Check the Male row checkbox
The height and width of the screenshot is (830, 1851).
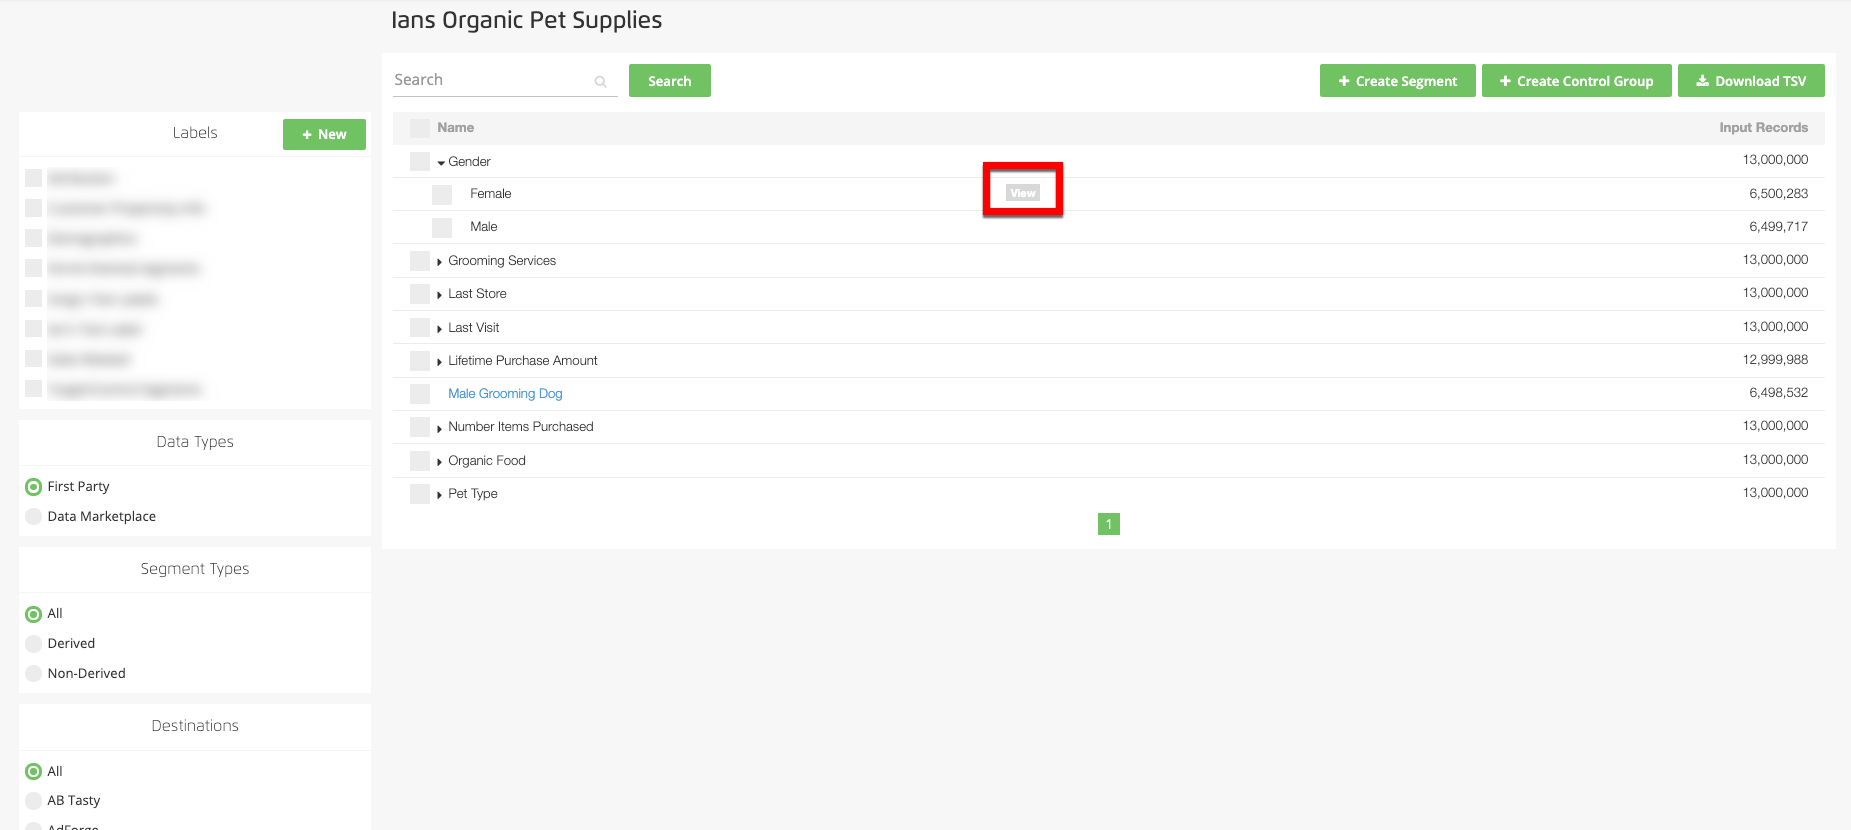[442, 227]
